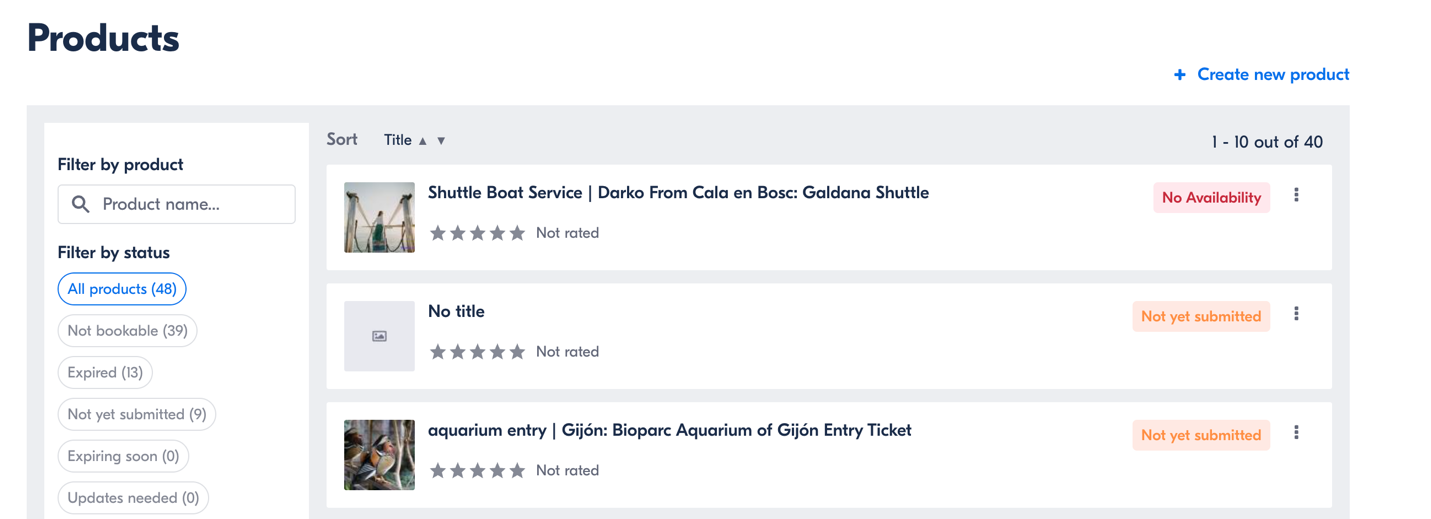The image size is (1431, 519).
Task: Sort titles descending with the down arrow
Action: 441,141
